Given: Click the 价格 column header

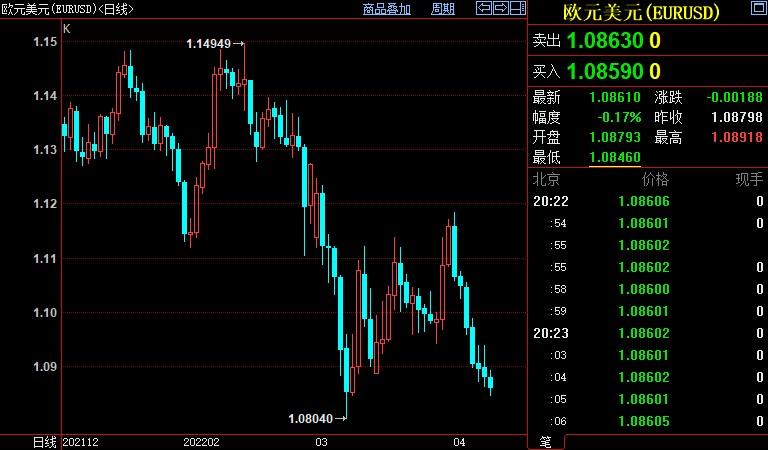Looking at the screenshot, I should click(x=654, y=180).
